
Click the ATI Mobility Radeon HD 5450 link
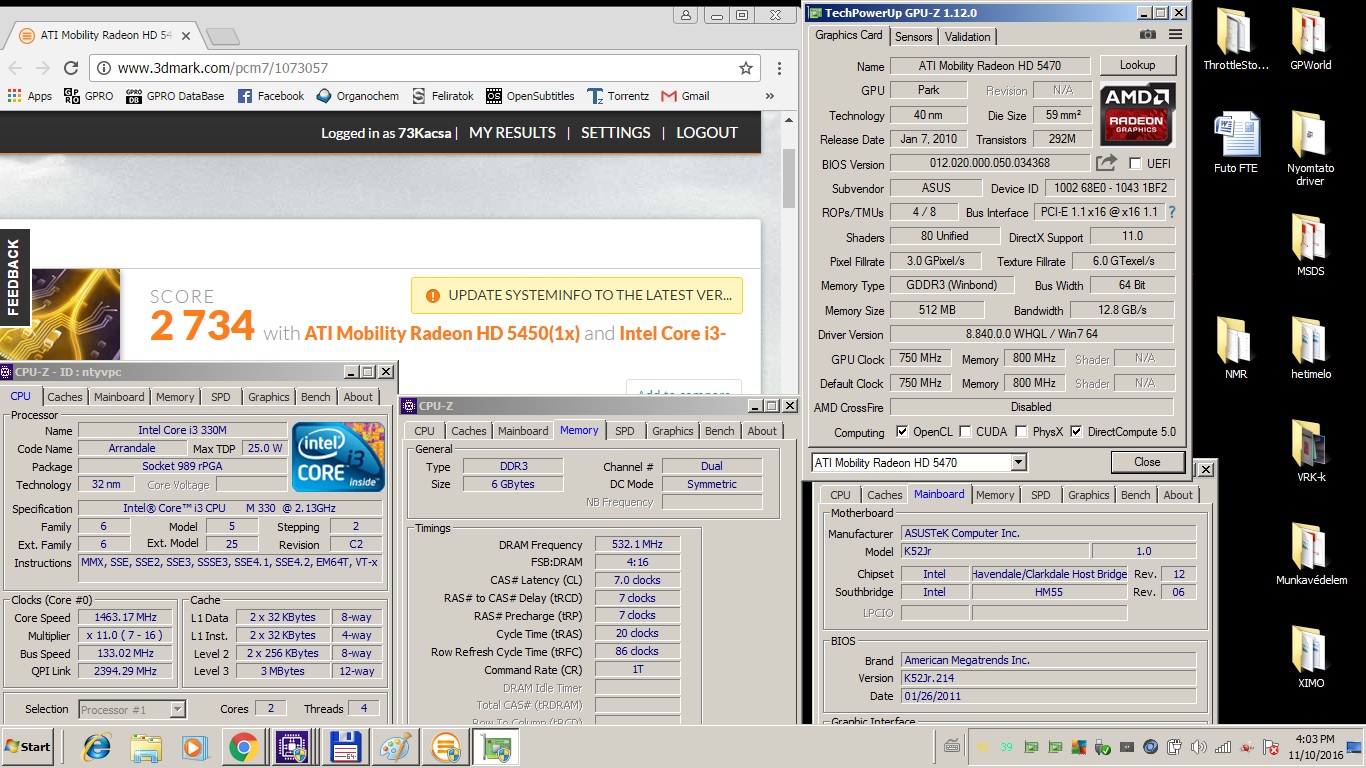[x=442, y=333]
